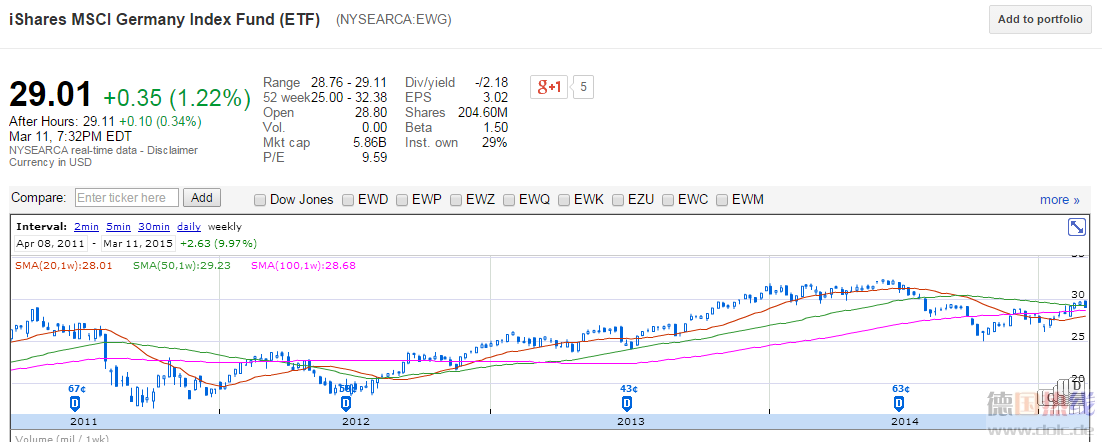This screenshot has width=1102, height=442.
Task: Open the 63¢ dividend marker in 2014
Action: (898, 403)
